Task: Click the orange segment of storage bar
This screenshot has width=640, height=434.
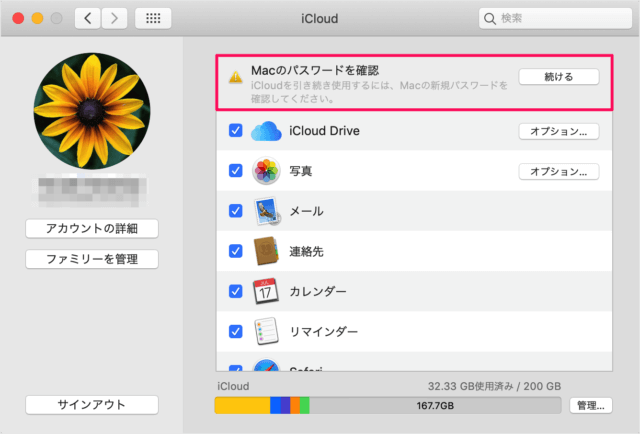Action: coord(295,405)
